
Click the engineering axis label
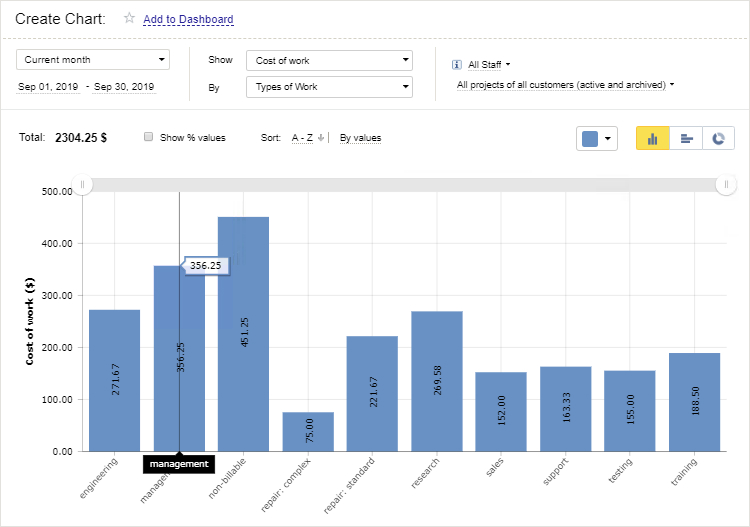pyautogui.click(x=98, y=478)
